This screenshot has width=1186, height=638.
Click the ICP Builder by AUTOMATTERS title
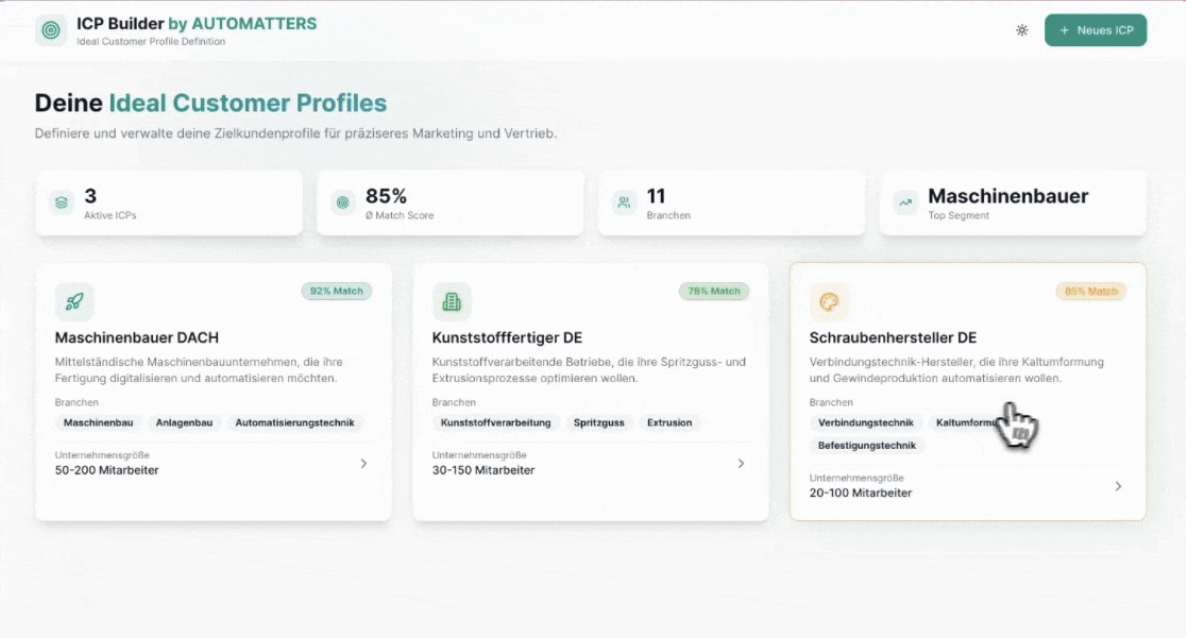coord(197,23)
